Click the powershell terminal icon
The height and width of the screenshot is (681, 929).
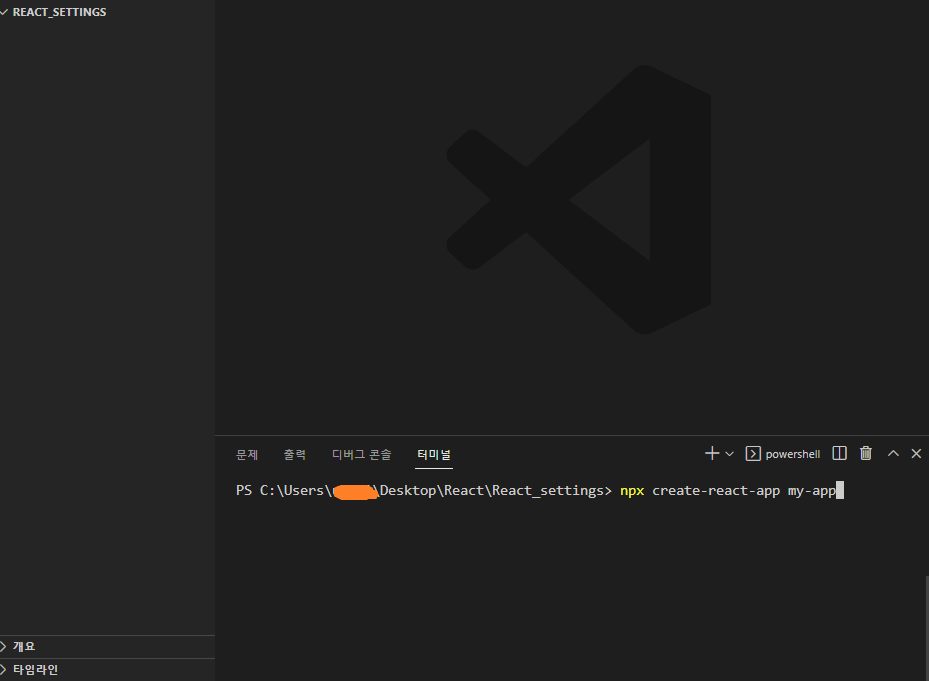point(752,453)
